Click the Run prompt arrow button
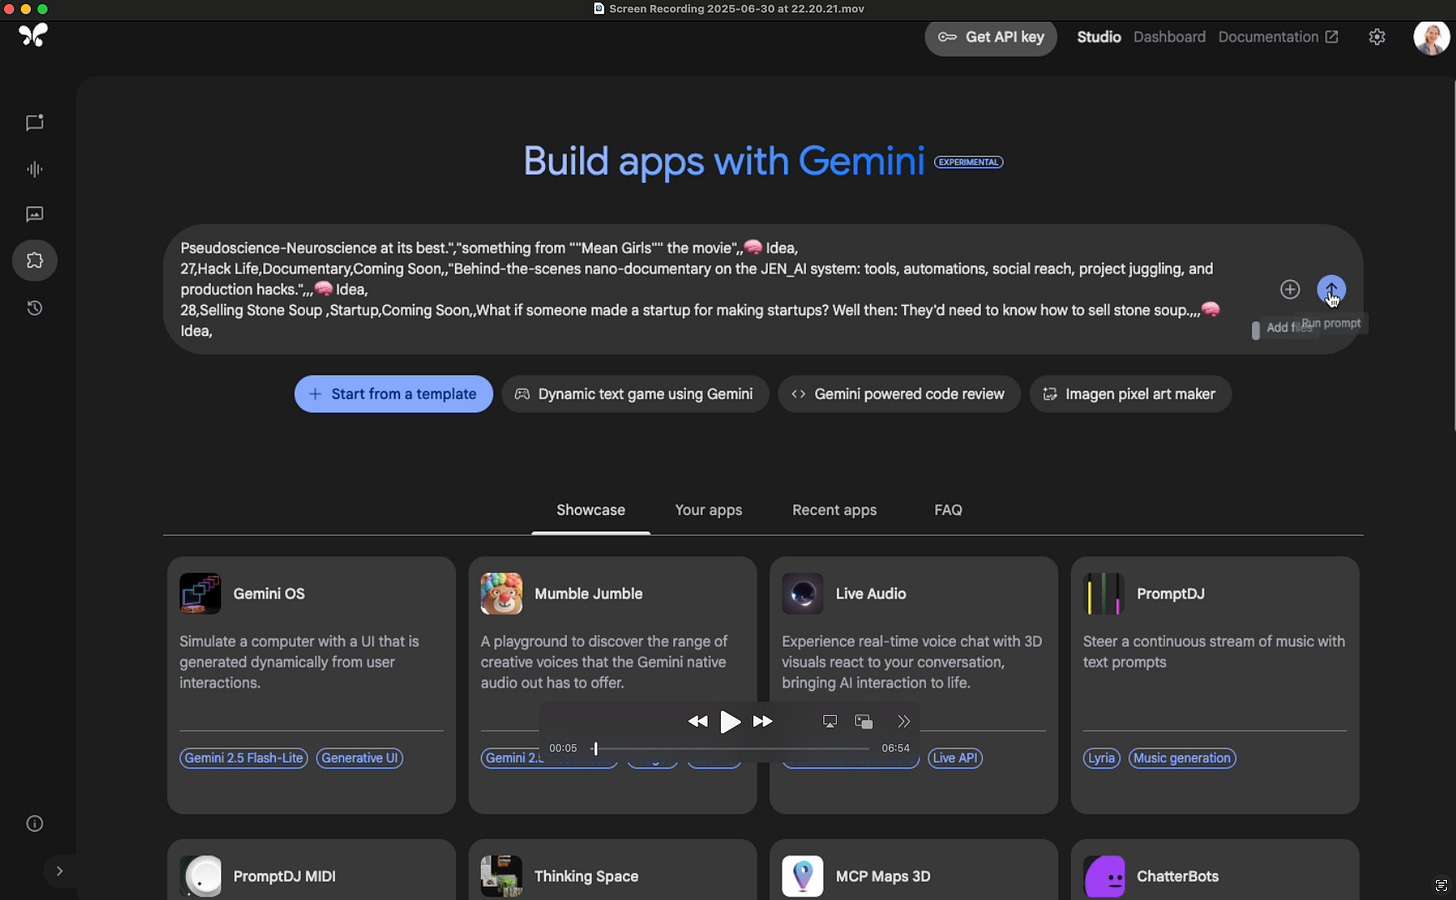Image resolution: width=1456 pixels, height=900 pixels. (x=1331, y=289)
